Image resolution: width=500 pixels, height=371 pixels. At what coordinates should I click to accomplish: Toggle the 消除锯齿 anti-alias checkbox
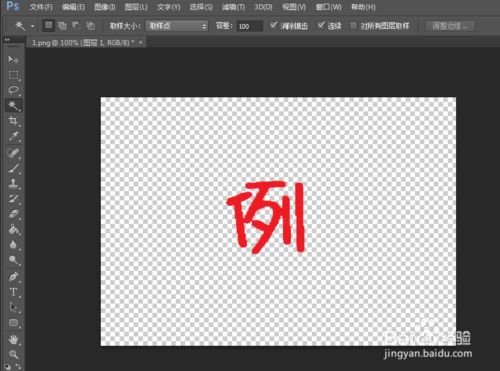coord(273,25)
